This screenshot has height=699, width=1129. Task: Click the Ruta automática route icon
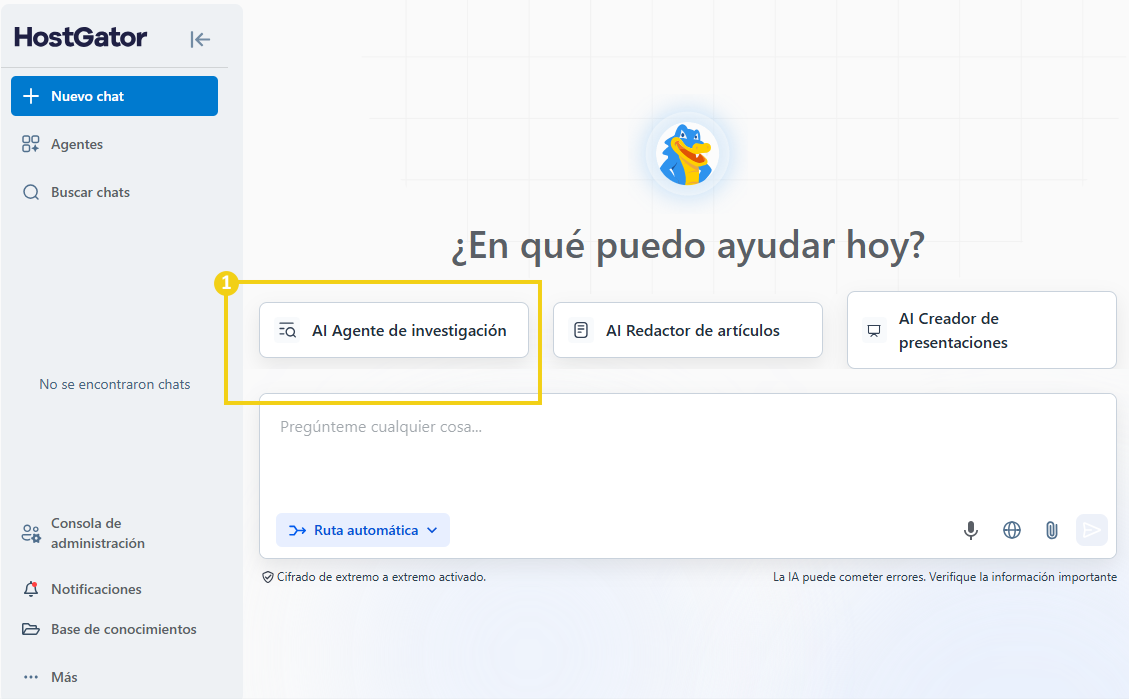point(297,531)
